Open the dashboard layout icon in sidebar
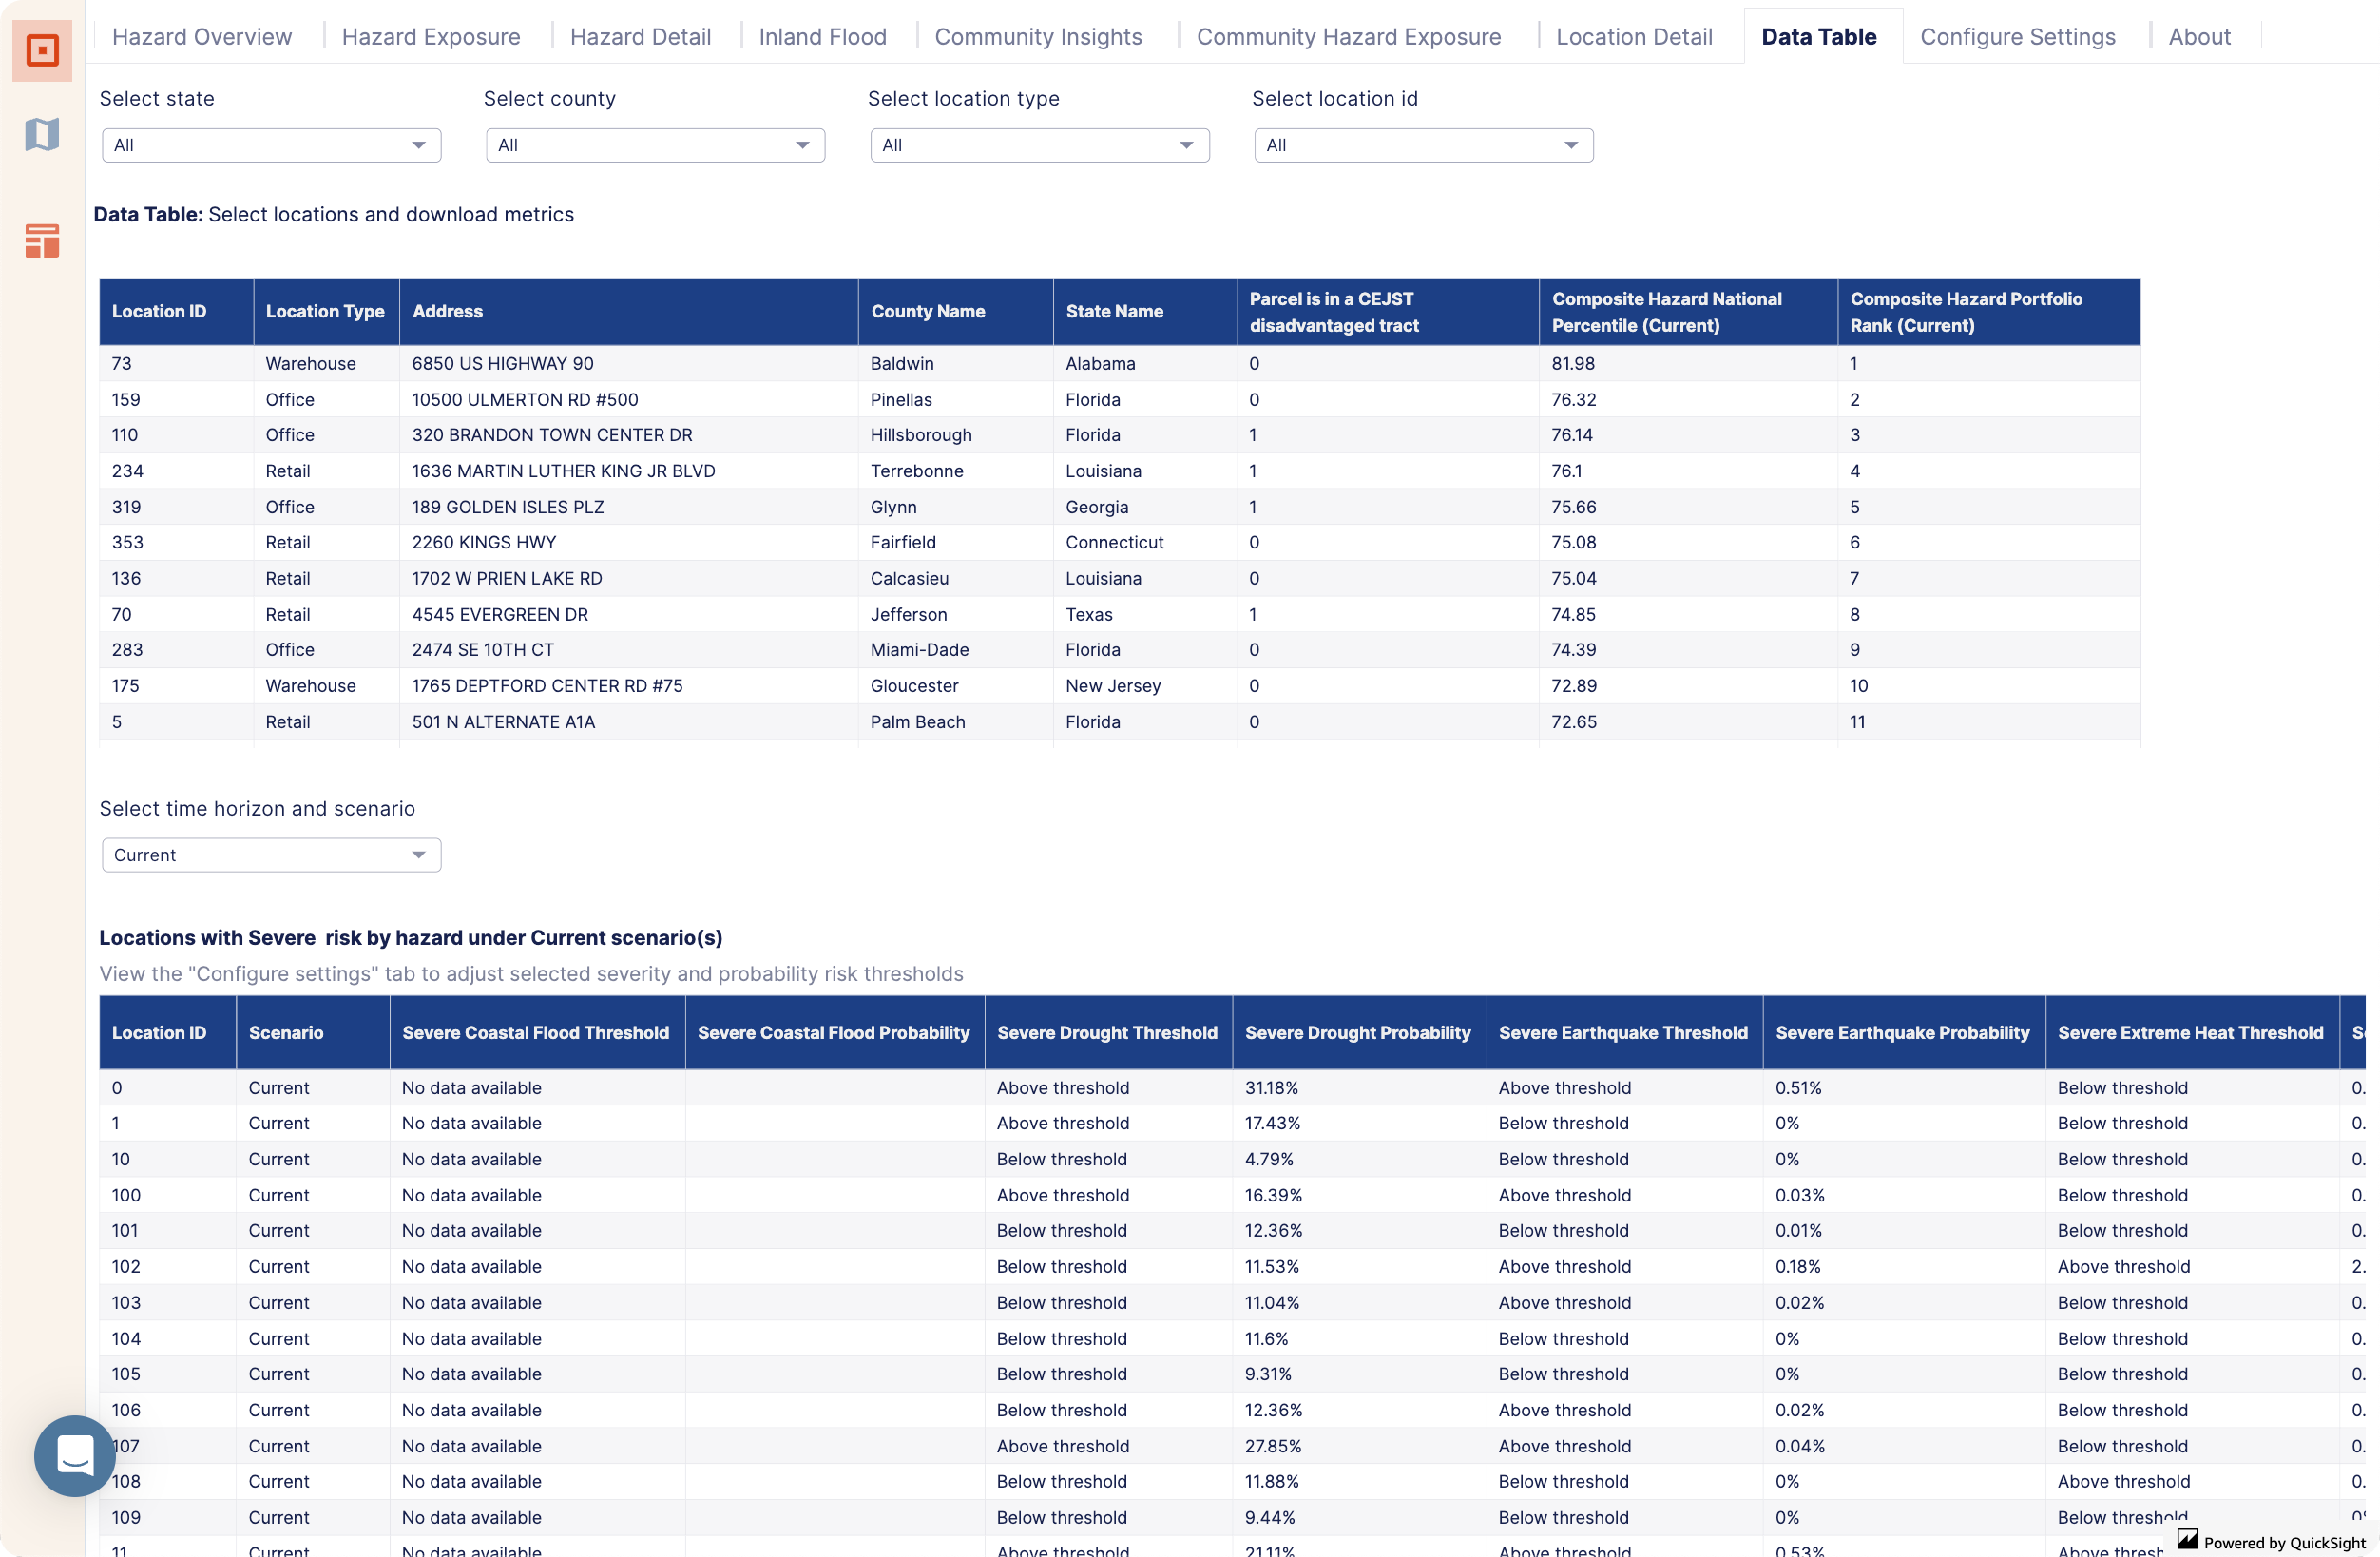This screenshot has width=2380, height=1557. (42, 241)
